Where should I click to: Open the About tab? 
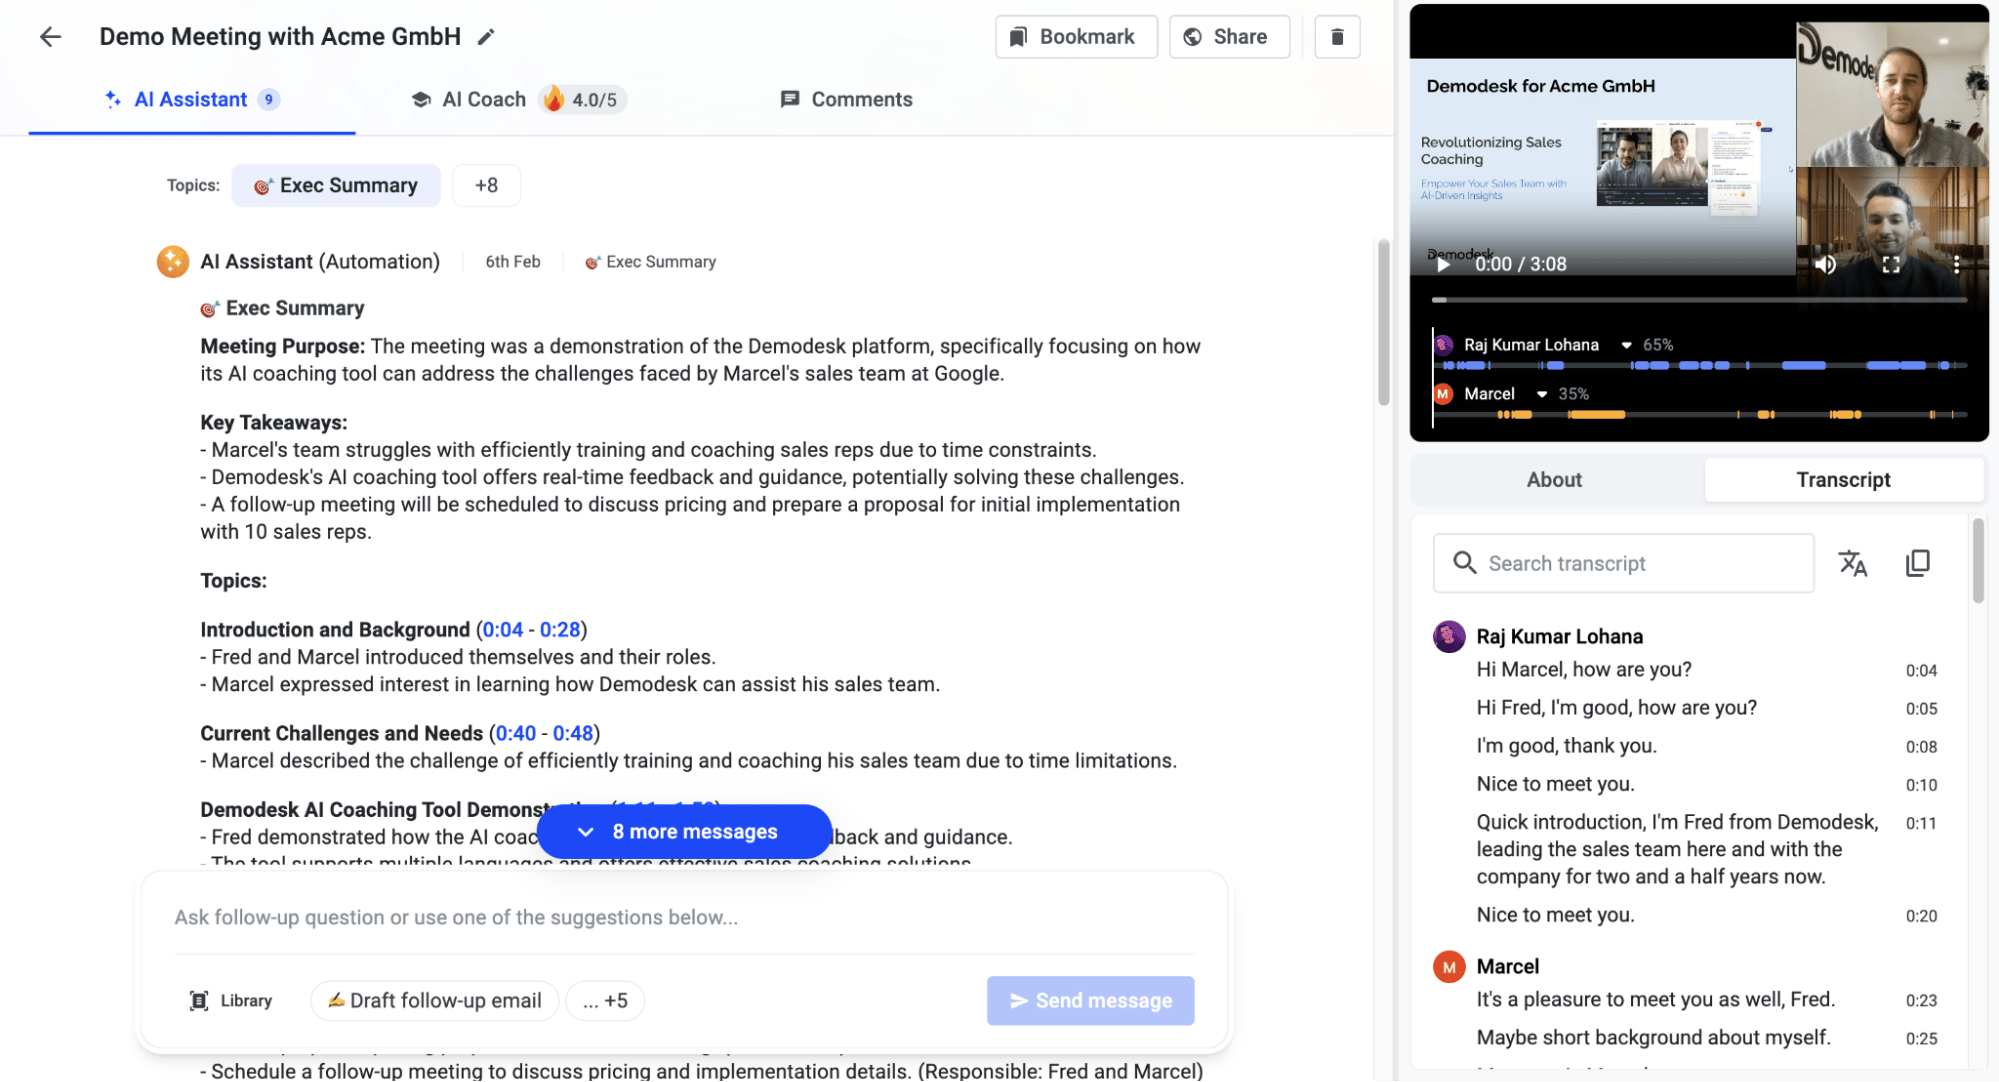coord(1554,479)
